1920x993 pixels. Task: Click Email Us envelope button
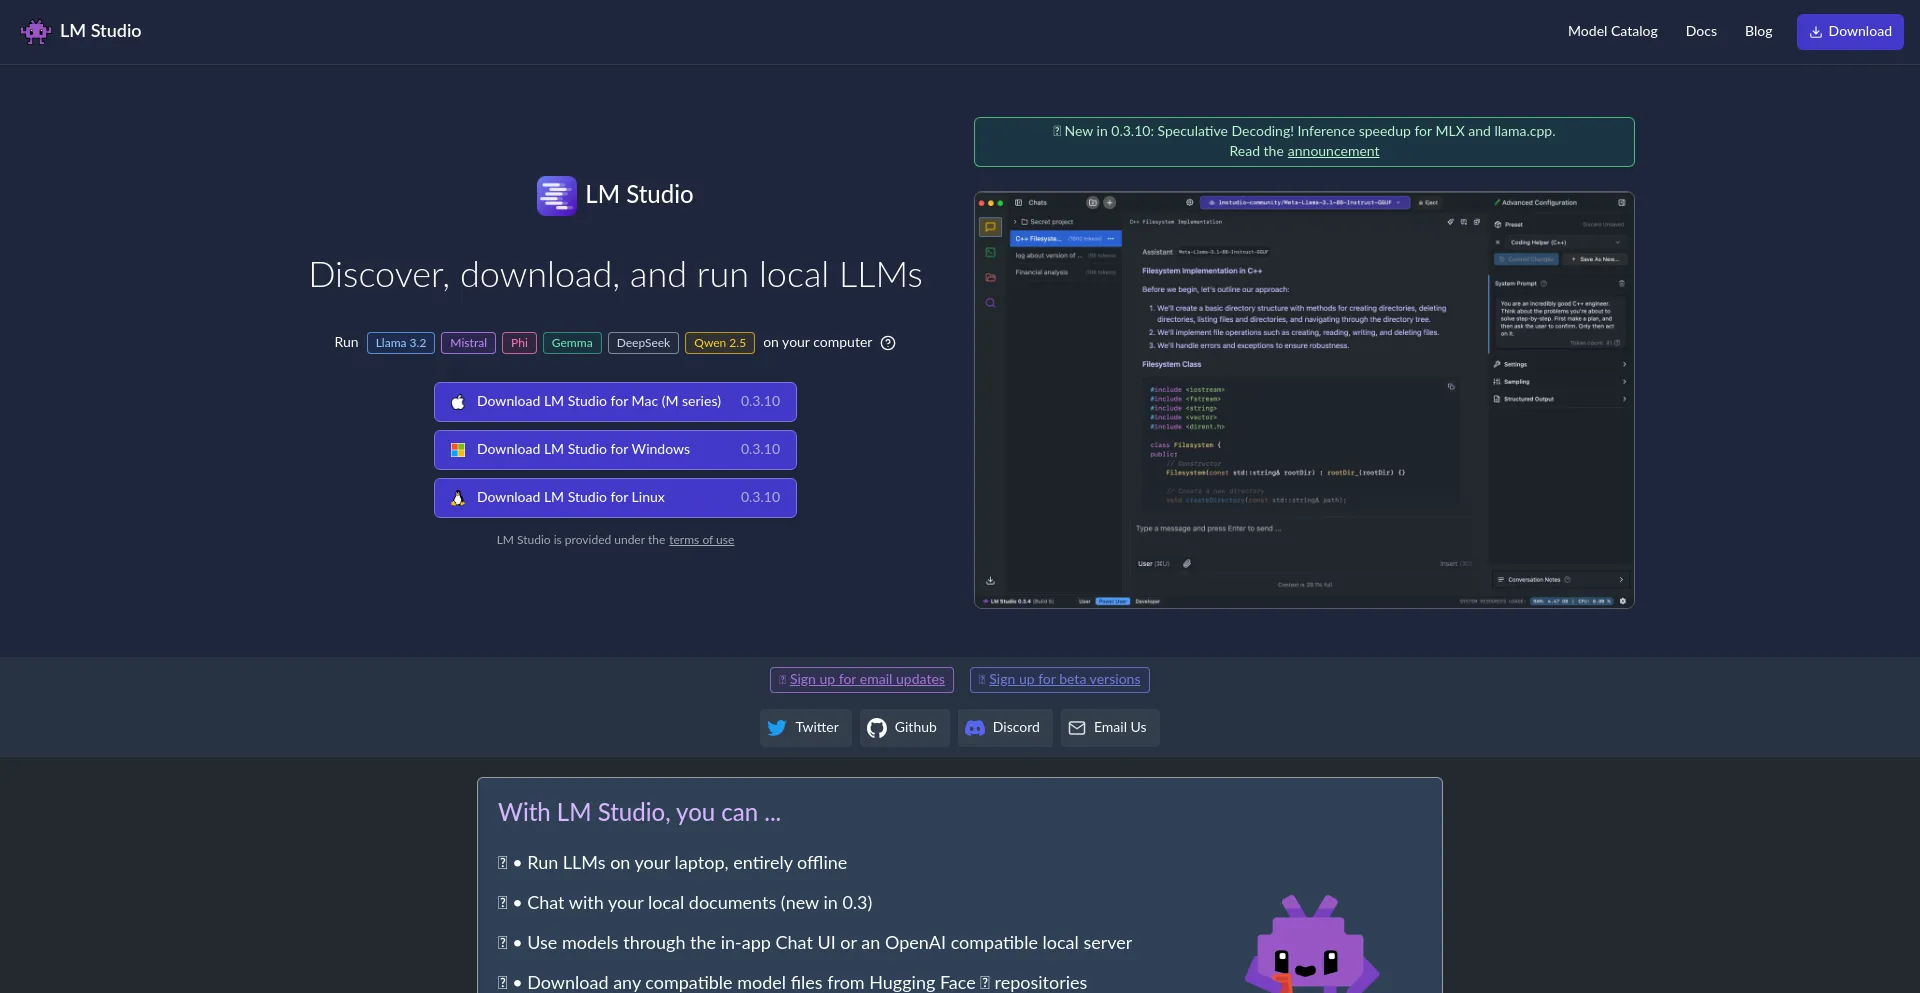tap(1109, 728)
